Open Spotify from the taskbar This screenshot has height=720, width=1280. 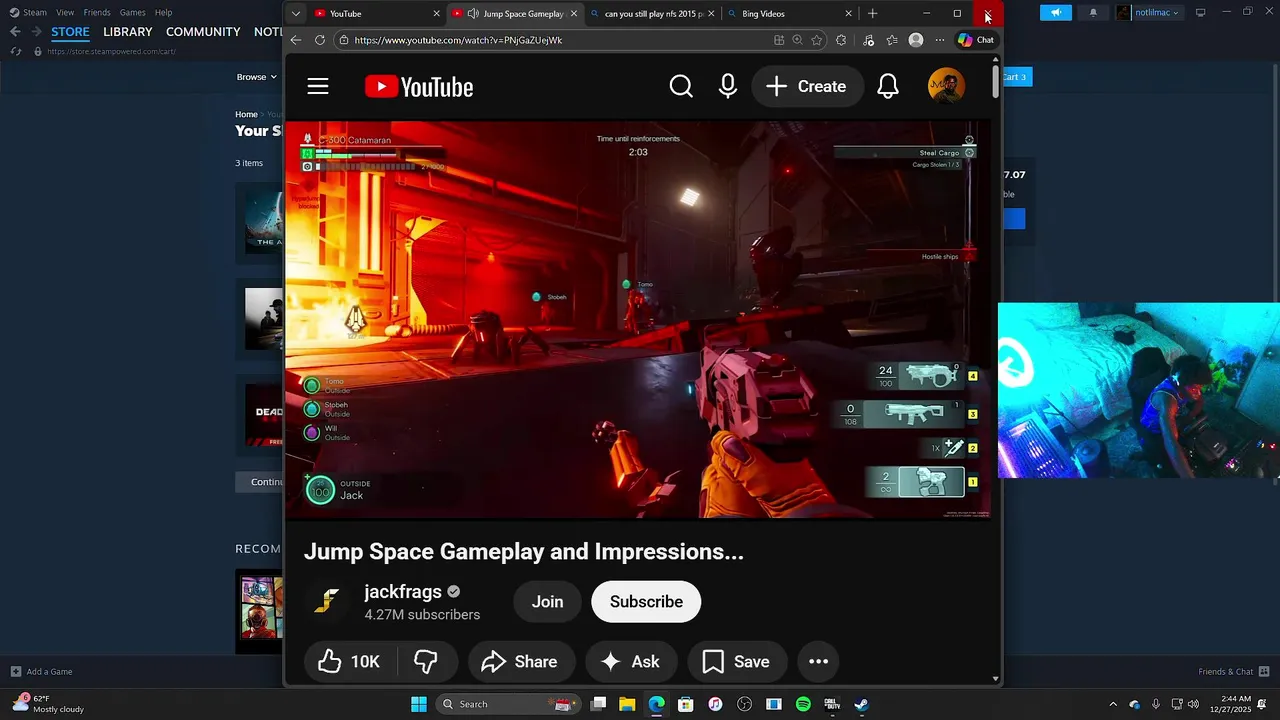pos(803,704)
